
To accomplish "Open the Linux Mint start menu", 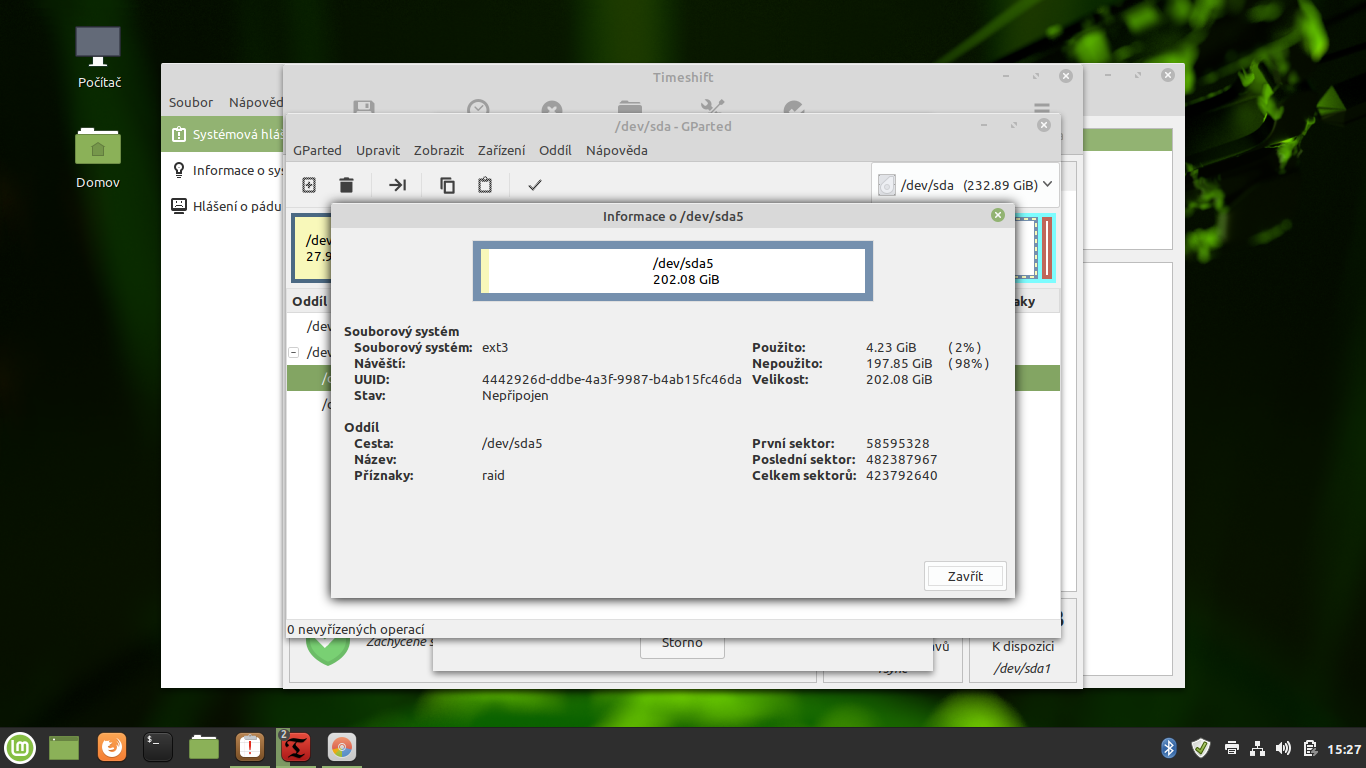I will click(20, 747).
